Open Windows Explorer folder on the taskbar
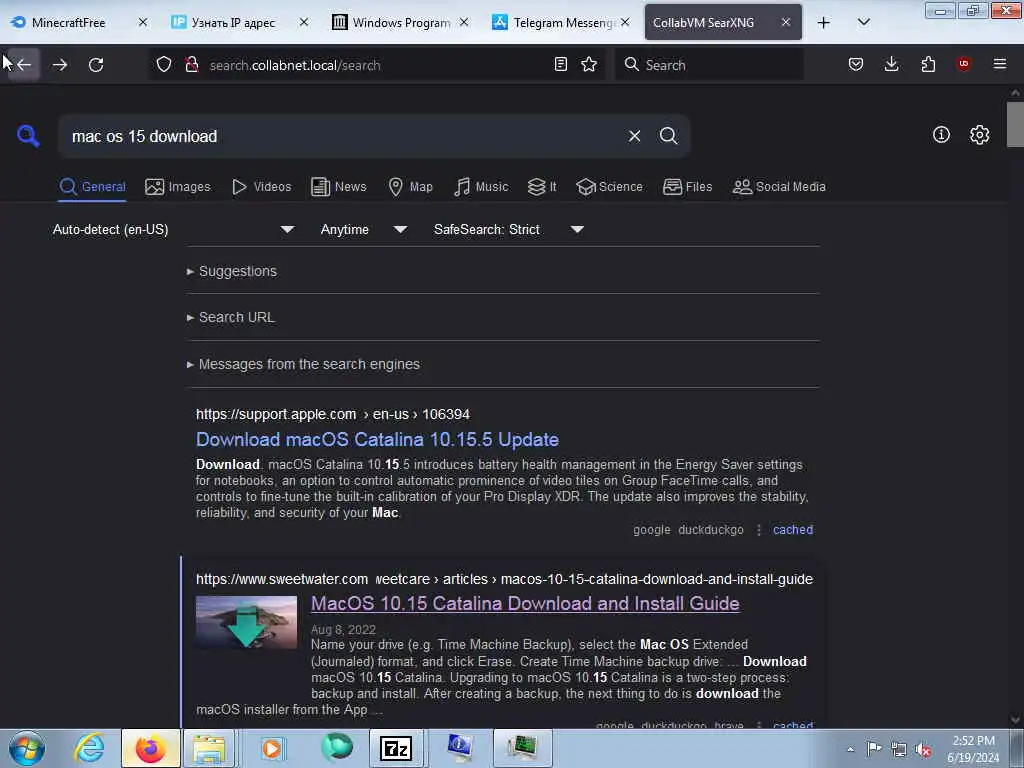The height and width of the screenshot is (768, 1024). pos(208,748)
